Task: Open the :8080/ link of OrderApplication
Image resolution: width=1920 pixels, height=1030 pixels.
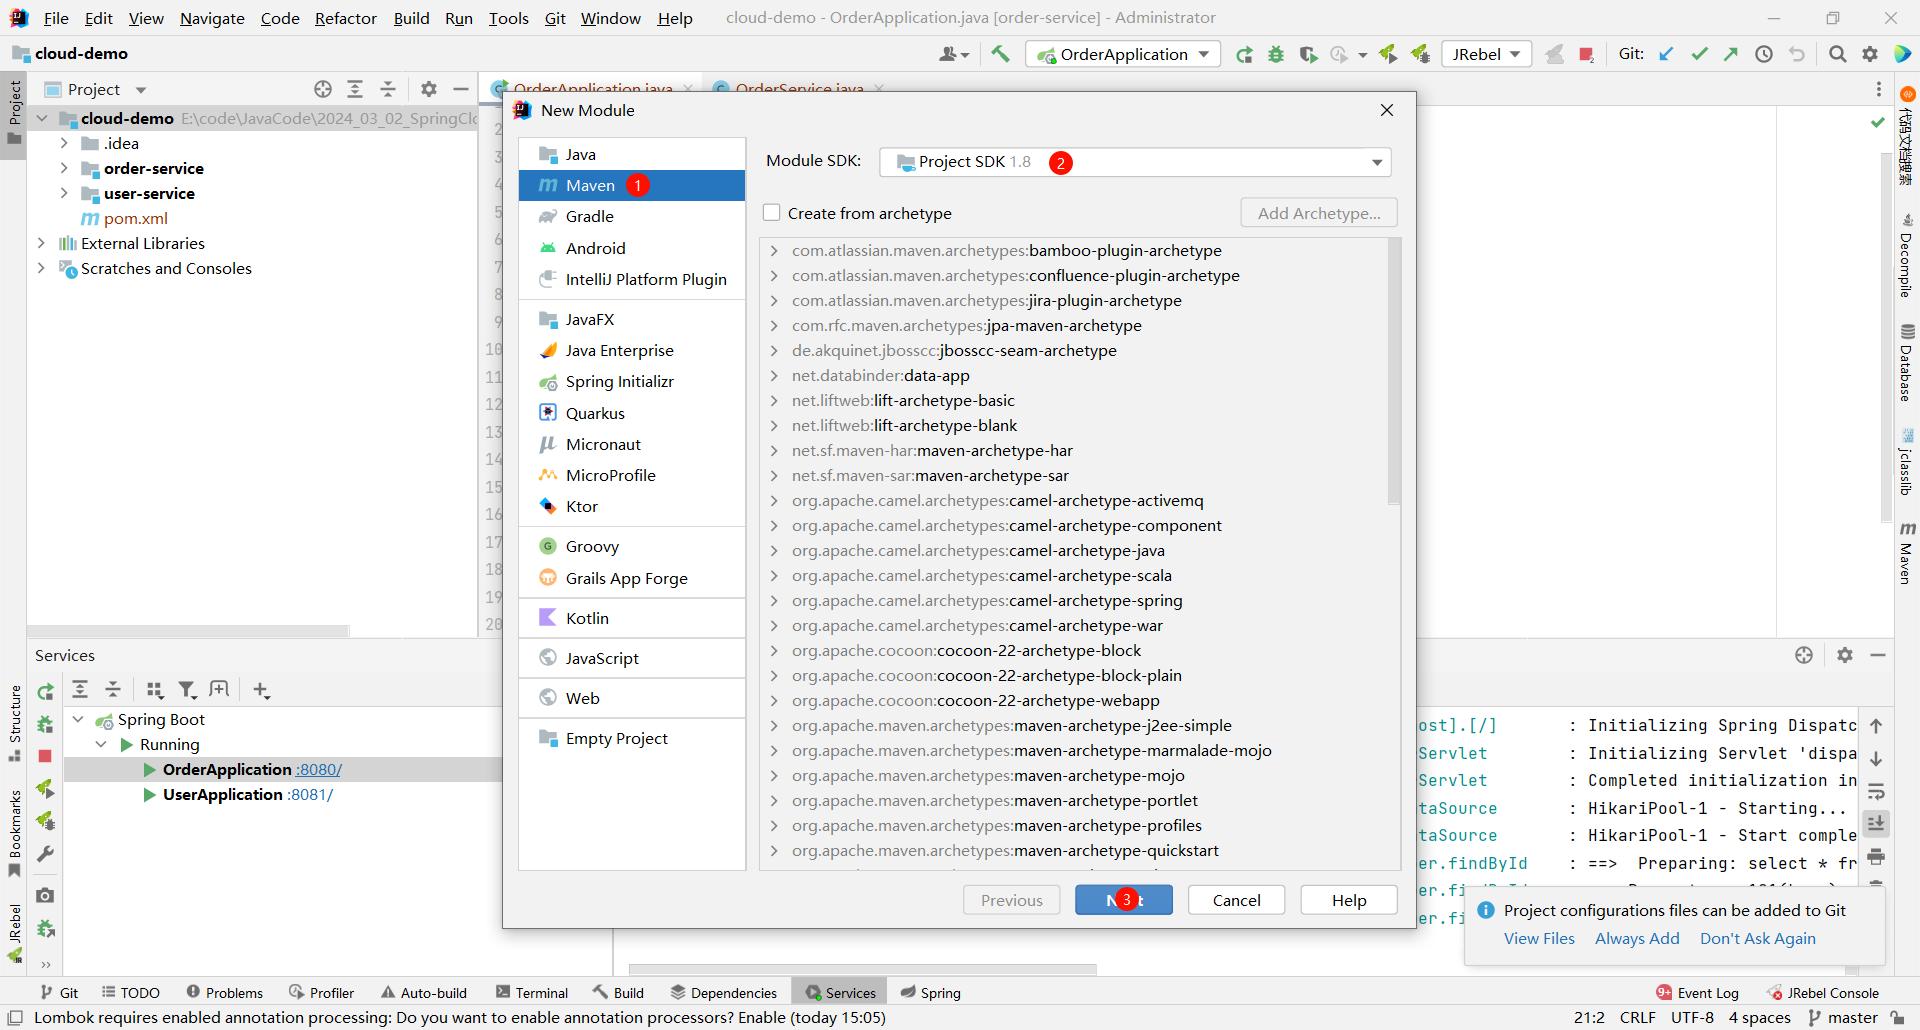Action: click(319, 769)
